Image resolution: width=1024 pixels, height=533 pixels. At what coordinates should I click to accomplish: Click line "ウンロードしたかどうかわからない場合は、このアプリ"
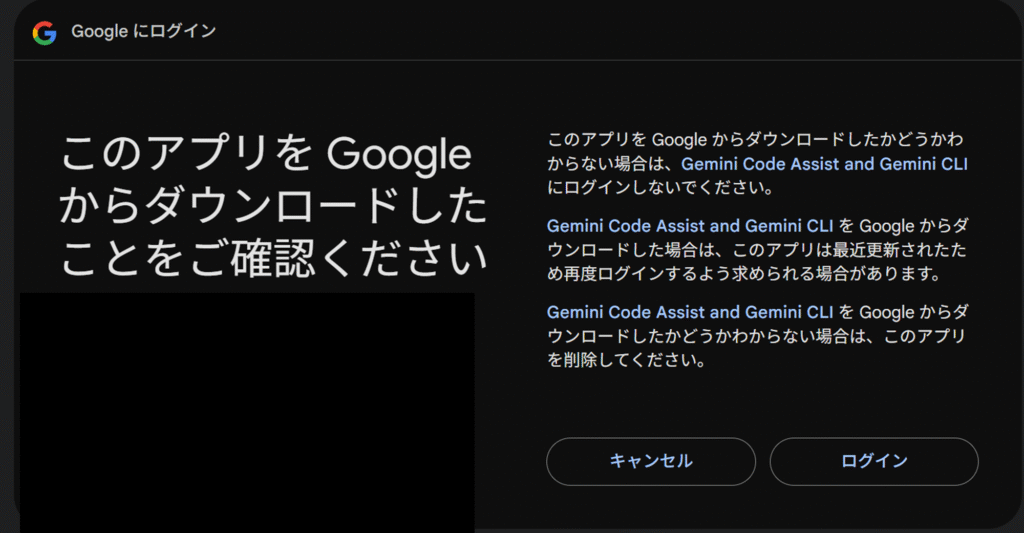click(x=756, y=336)
